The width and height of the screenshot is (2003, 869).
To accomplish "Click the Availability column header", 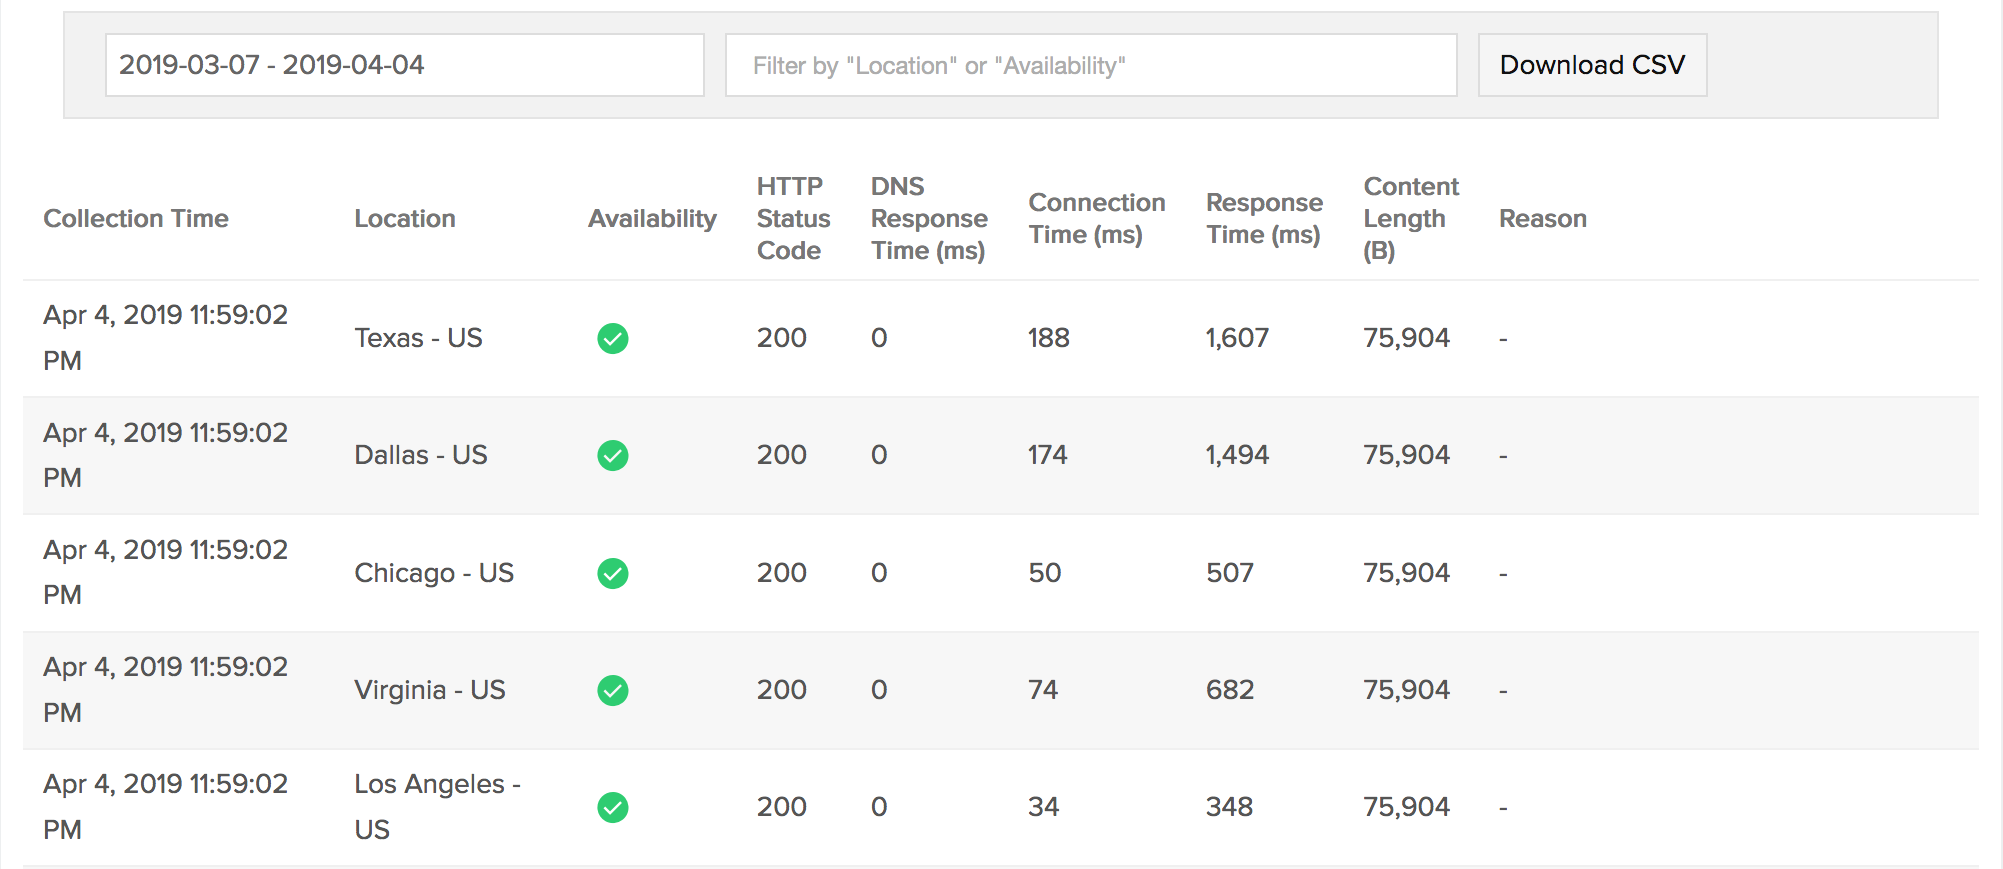I will (x=652, y=218).
